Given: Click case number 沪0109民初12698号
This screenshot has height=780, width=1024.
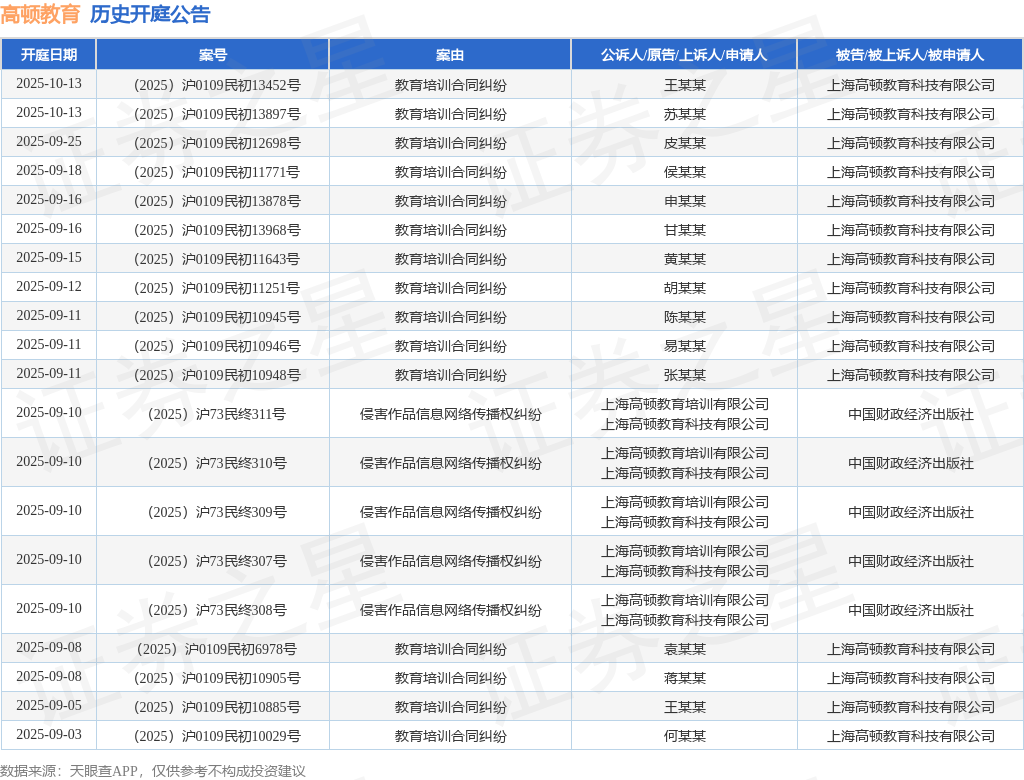Looking at the screenshot, I should 241,143.
